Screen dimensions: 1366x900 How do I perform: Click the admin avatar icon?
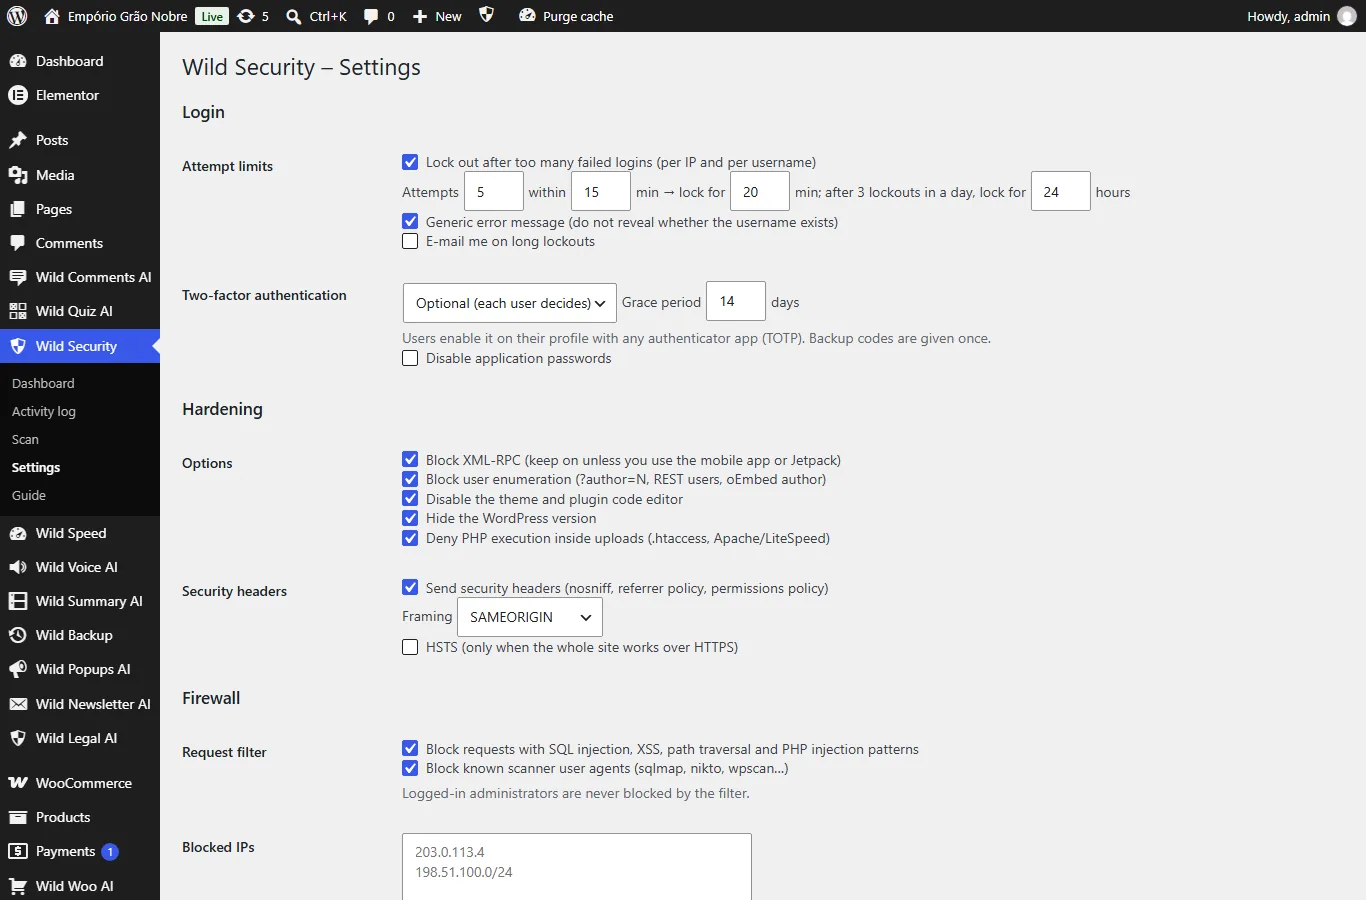pyautogui.click(x=1347, y=16)
